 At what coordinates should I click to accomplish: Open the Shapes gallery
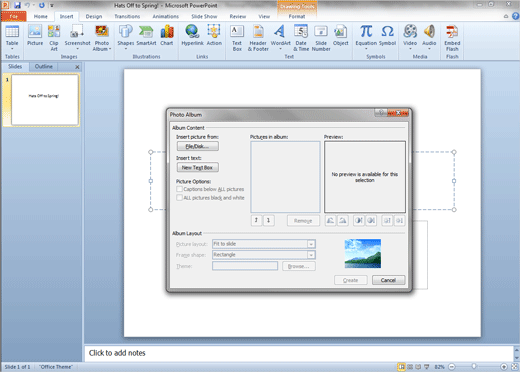pos(126,32)
